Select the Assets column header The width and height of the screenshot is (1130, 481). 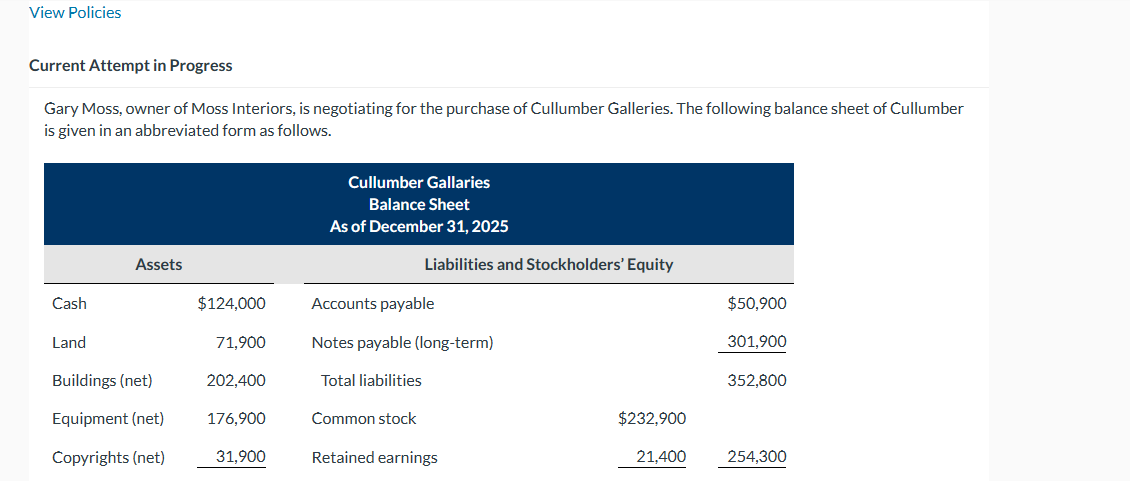(x=158, y=264)
